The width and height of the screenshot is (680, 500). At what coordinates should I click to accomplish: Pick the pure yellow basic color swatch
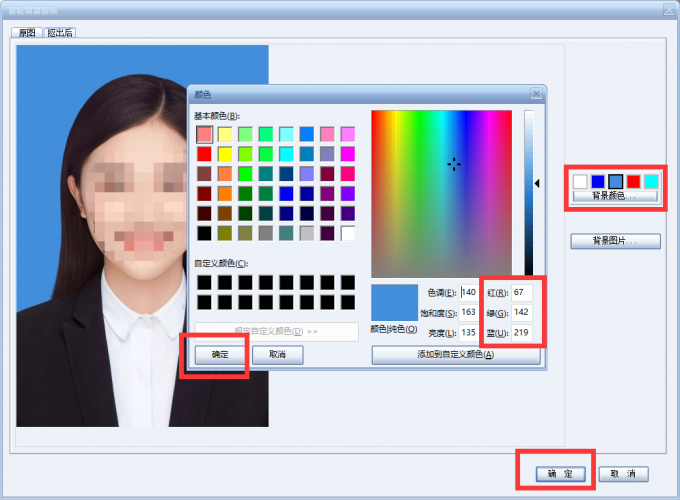click(x=225, y=154)
